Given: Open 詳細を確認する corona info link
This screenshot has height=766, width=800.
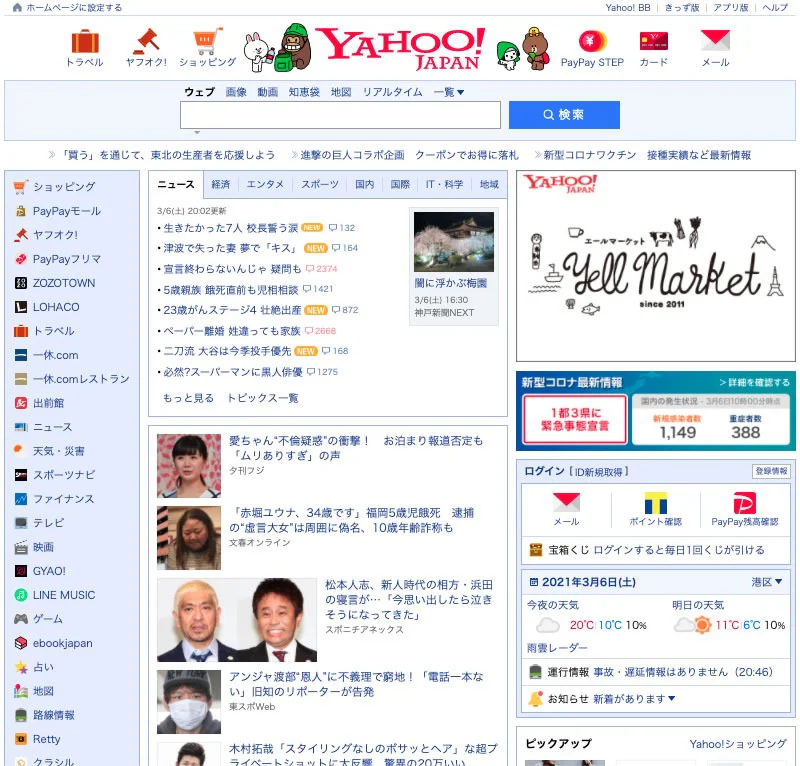Looking at the screenshot, I should [x=755, y=382].
